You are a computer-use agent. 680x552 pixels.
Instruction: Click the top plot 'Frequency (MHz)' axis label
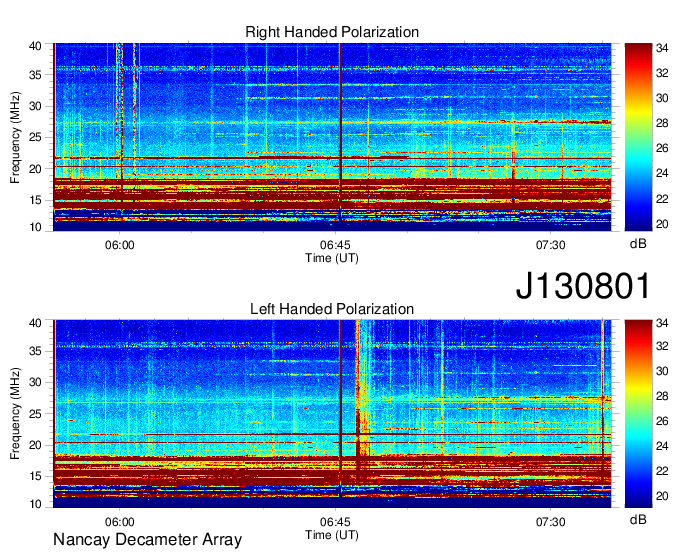pyautogui.click(x=15, y=137)
